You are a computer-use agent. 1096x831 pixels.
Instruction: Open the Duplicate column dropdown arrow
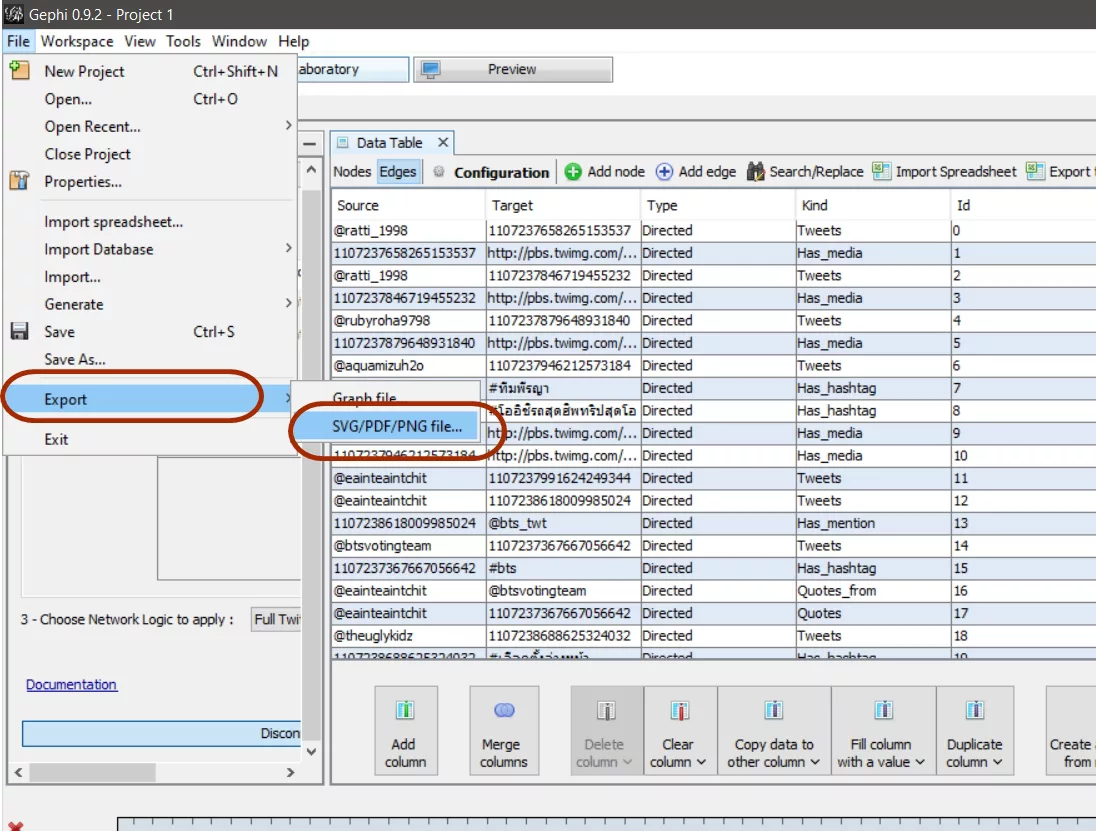(997, 763)
